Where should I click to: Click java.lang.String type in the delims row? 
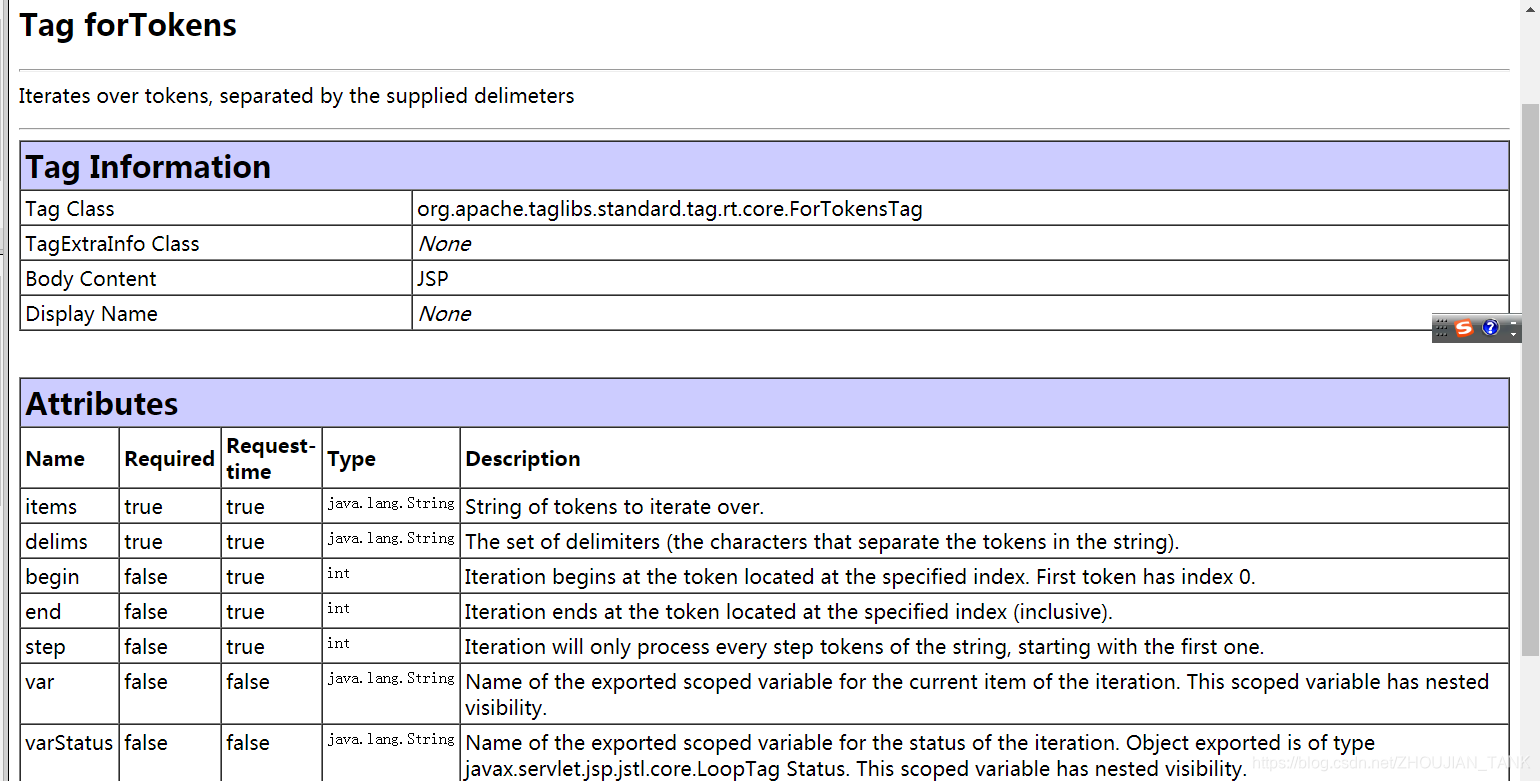tap(391, 538)
